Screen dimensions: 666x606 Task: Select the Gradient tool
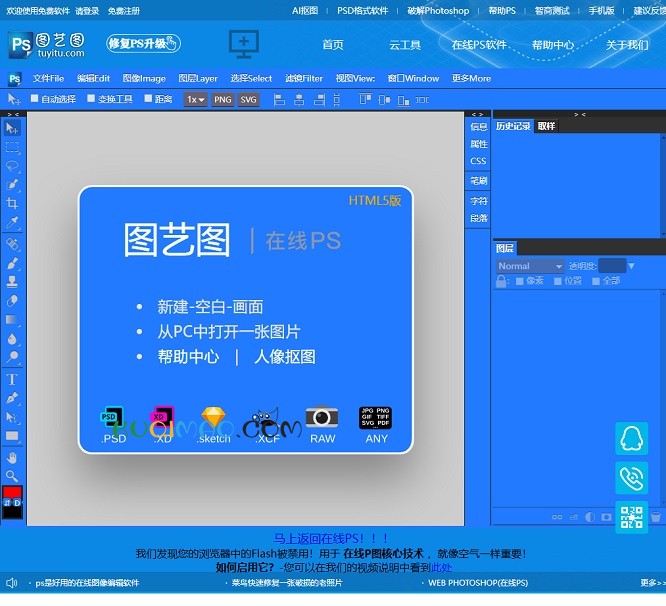(12, 319)
